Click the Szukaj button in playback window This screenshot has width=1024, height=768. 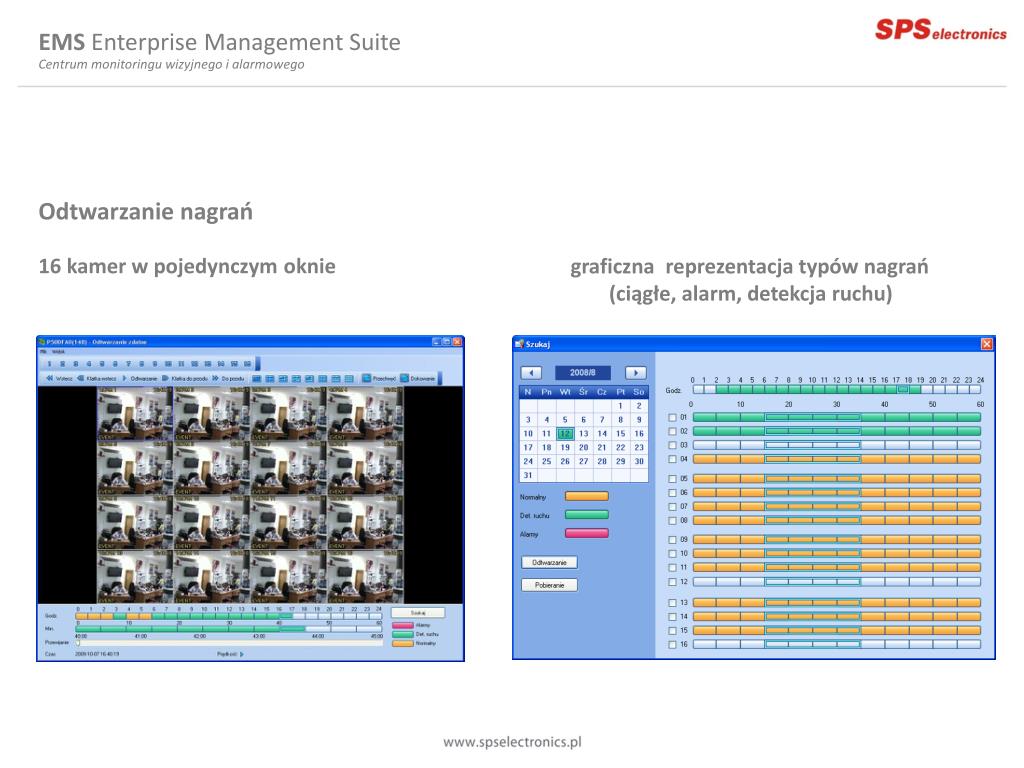[x=418, y=613]
